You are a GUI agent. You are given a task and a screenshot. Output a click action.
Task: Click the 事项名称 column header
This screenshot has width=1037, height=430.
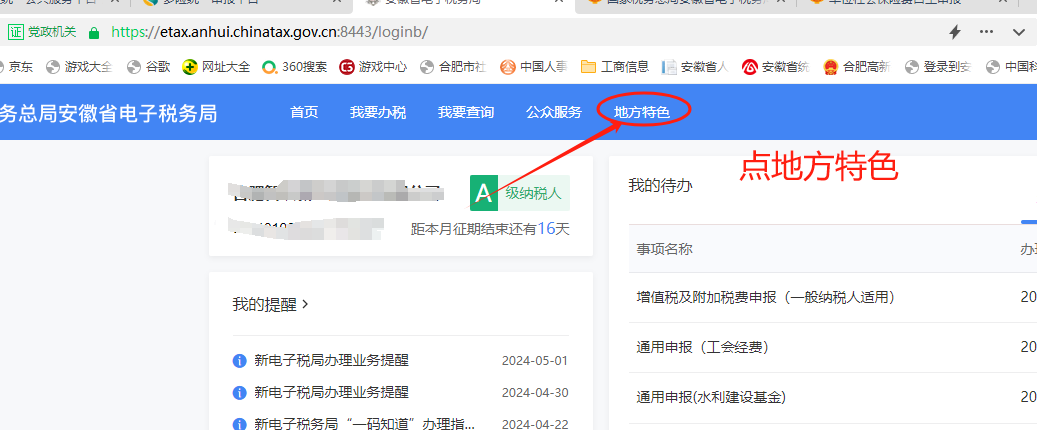(x=665, y=249)
